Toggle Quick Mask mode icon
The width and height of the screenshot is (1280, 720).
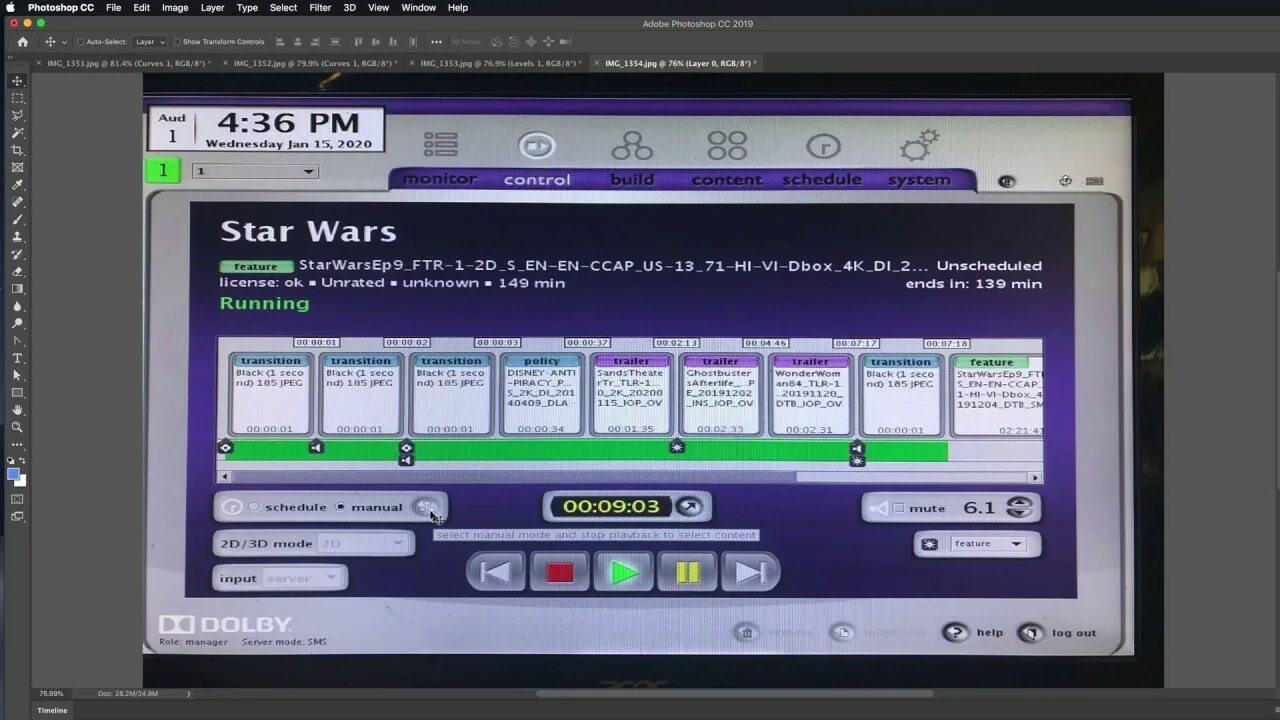coord(17,499)
